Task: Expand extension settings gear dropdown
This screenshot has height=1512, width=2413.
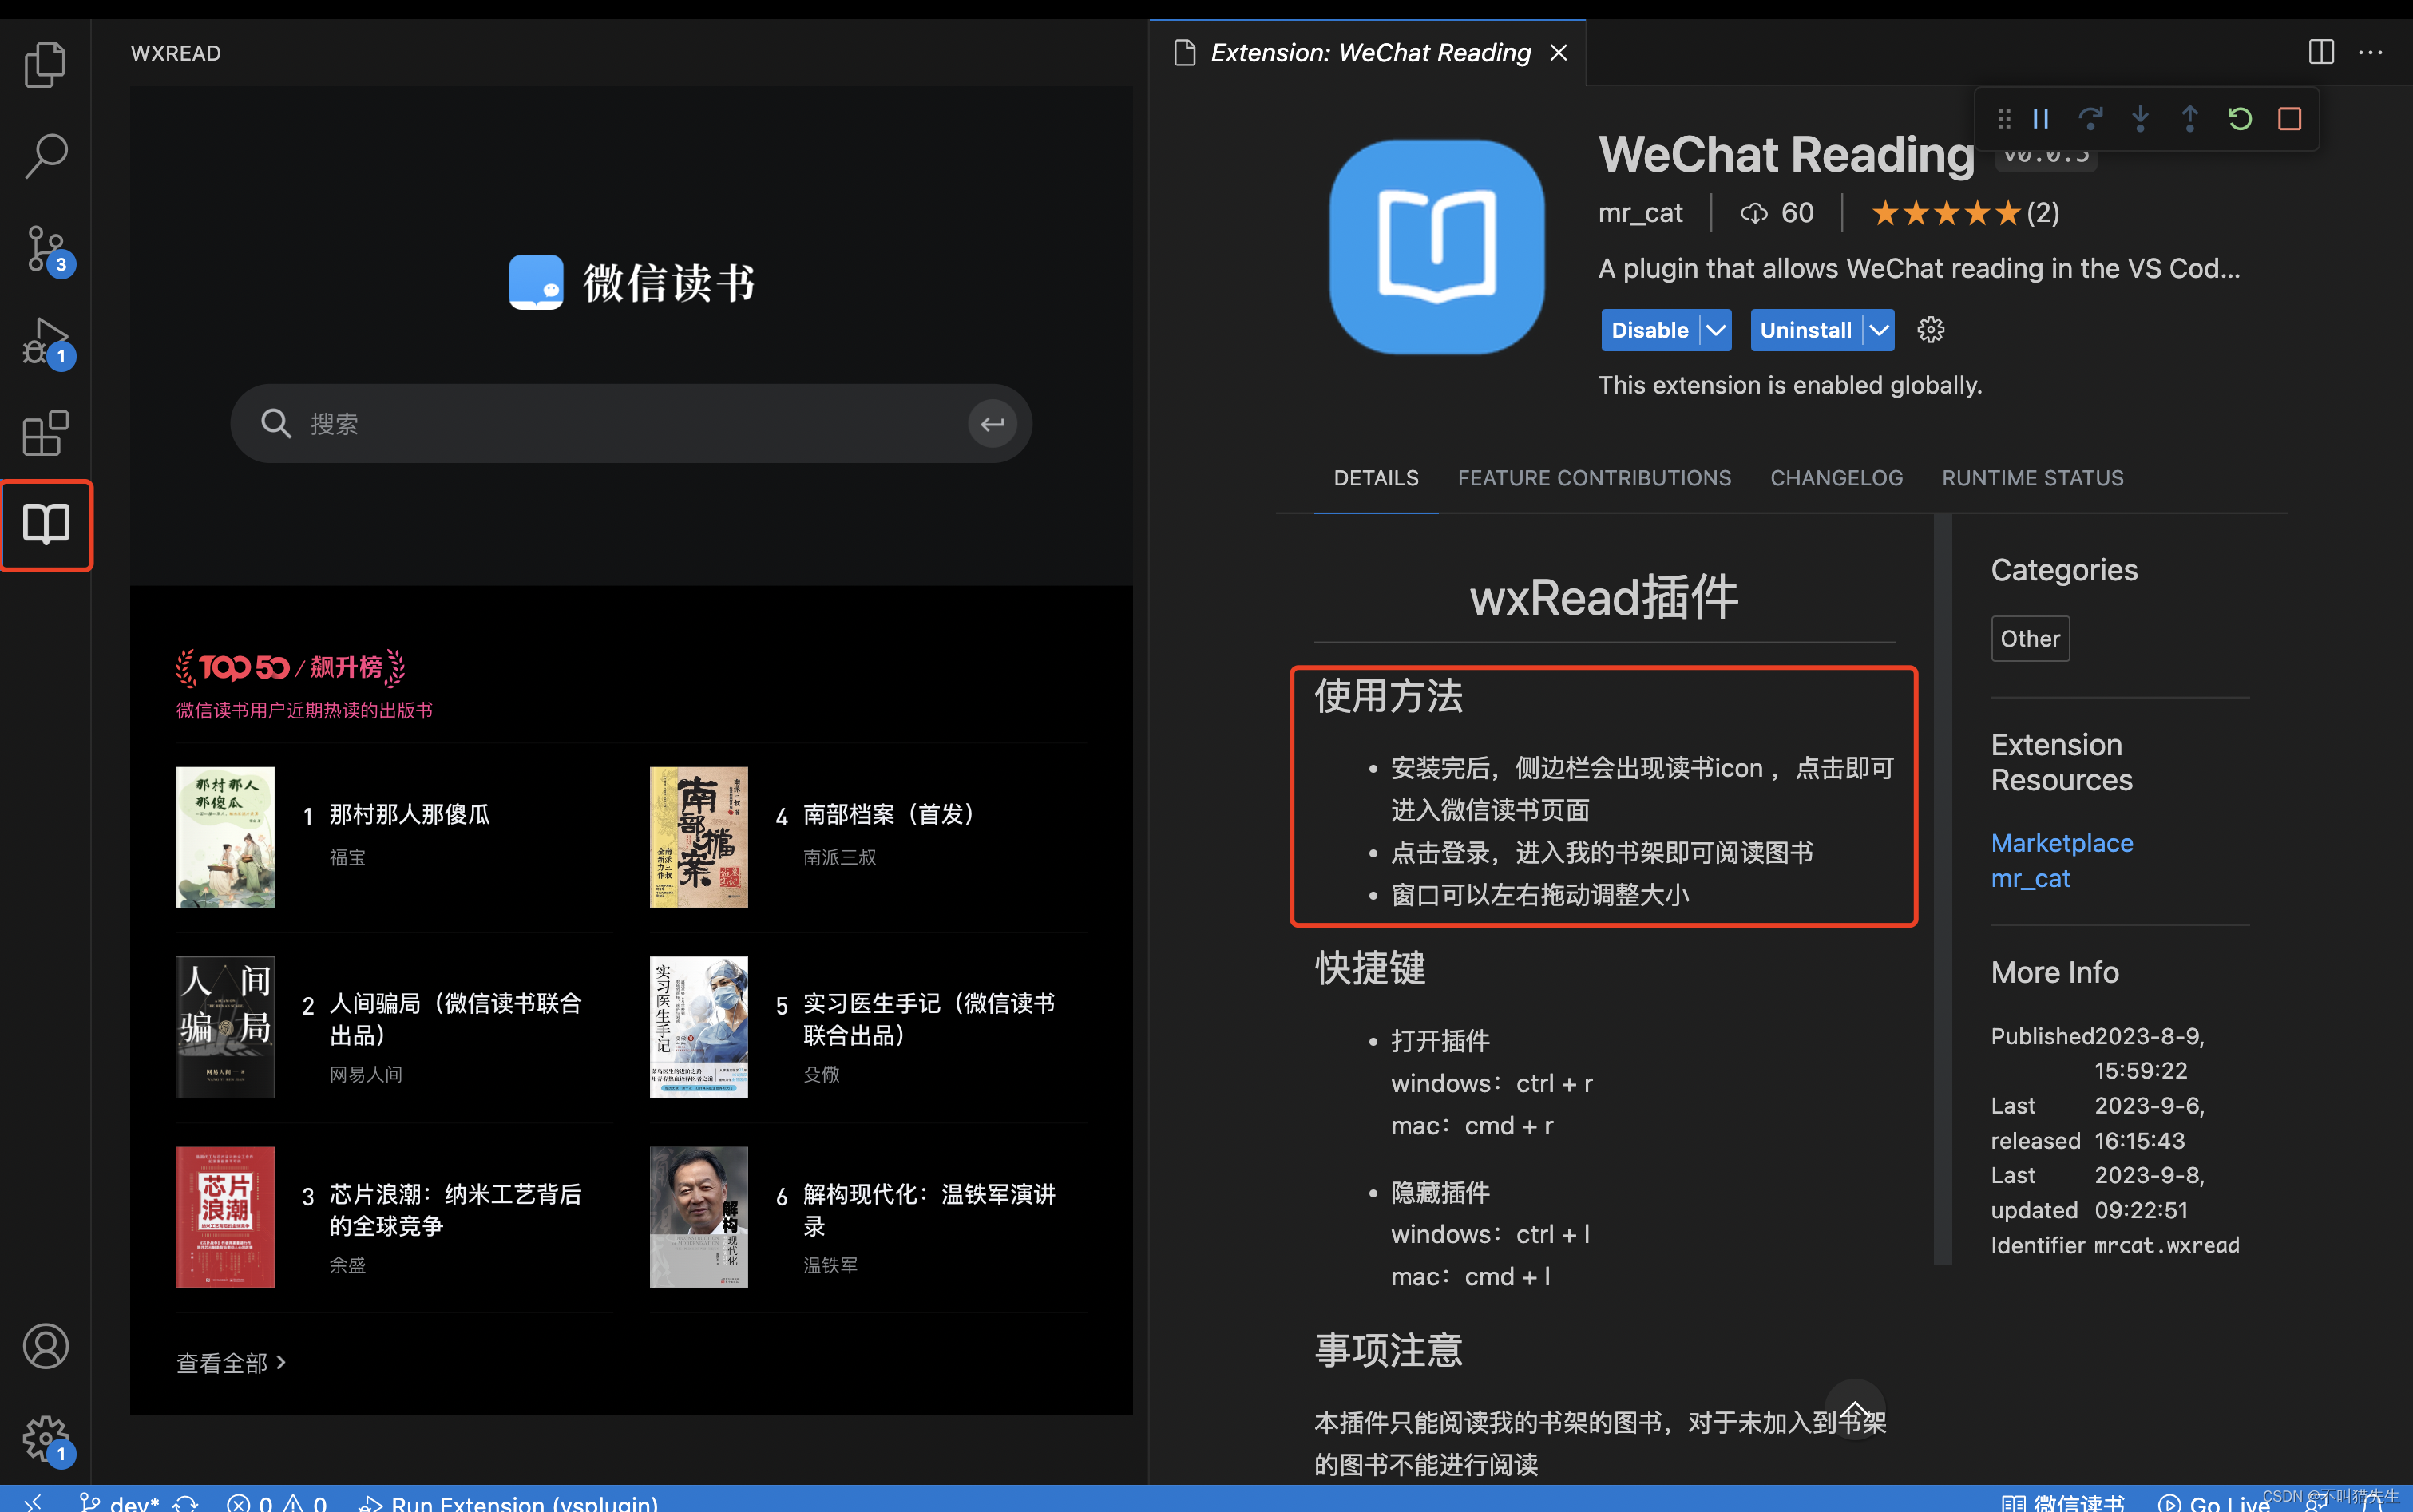Action: [1931, 329]
